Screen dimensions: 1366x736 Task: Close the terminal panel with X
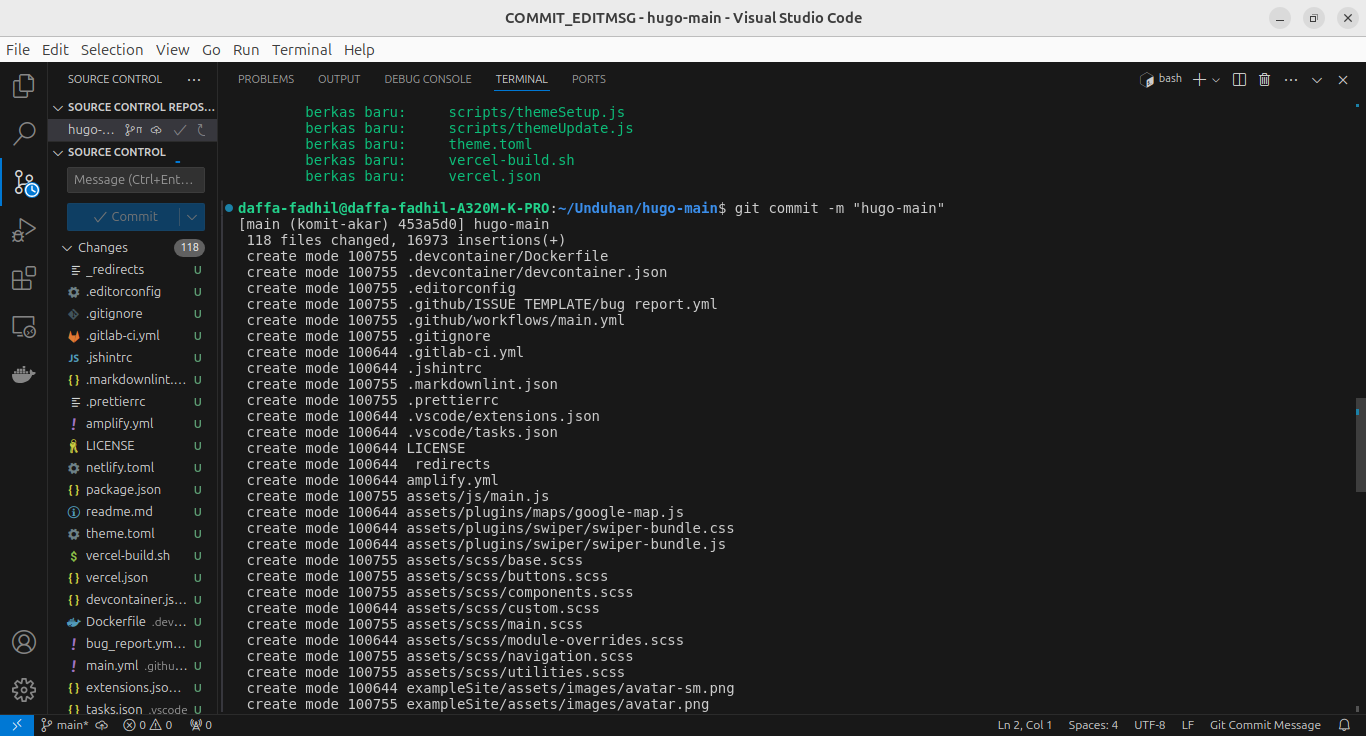[x=1341, y=79]
